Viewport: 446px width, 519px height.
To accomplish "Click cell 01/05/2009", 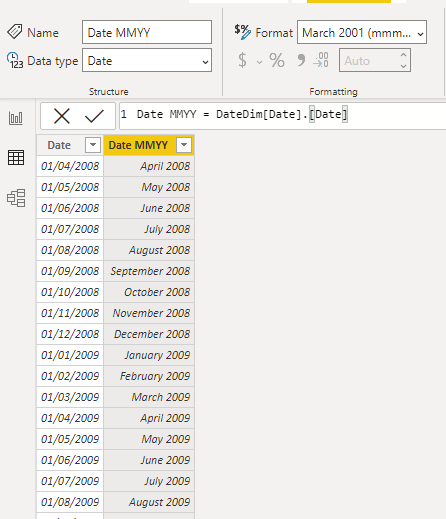I will point(70,439).
